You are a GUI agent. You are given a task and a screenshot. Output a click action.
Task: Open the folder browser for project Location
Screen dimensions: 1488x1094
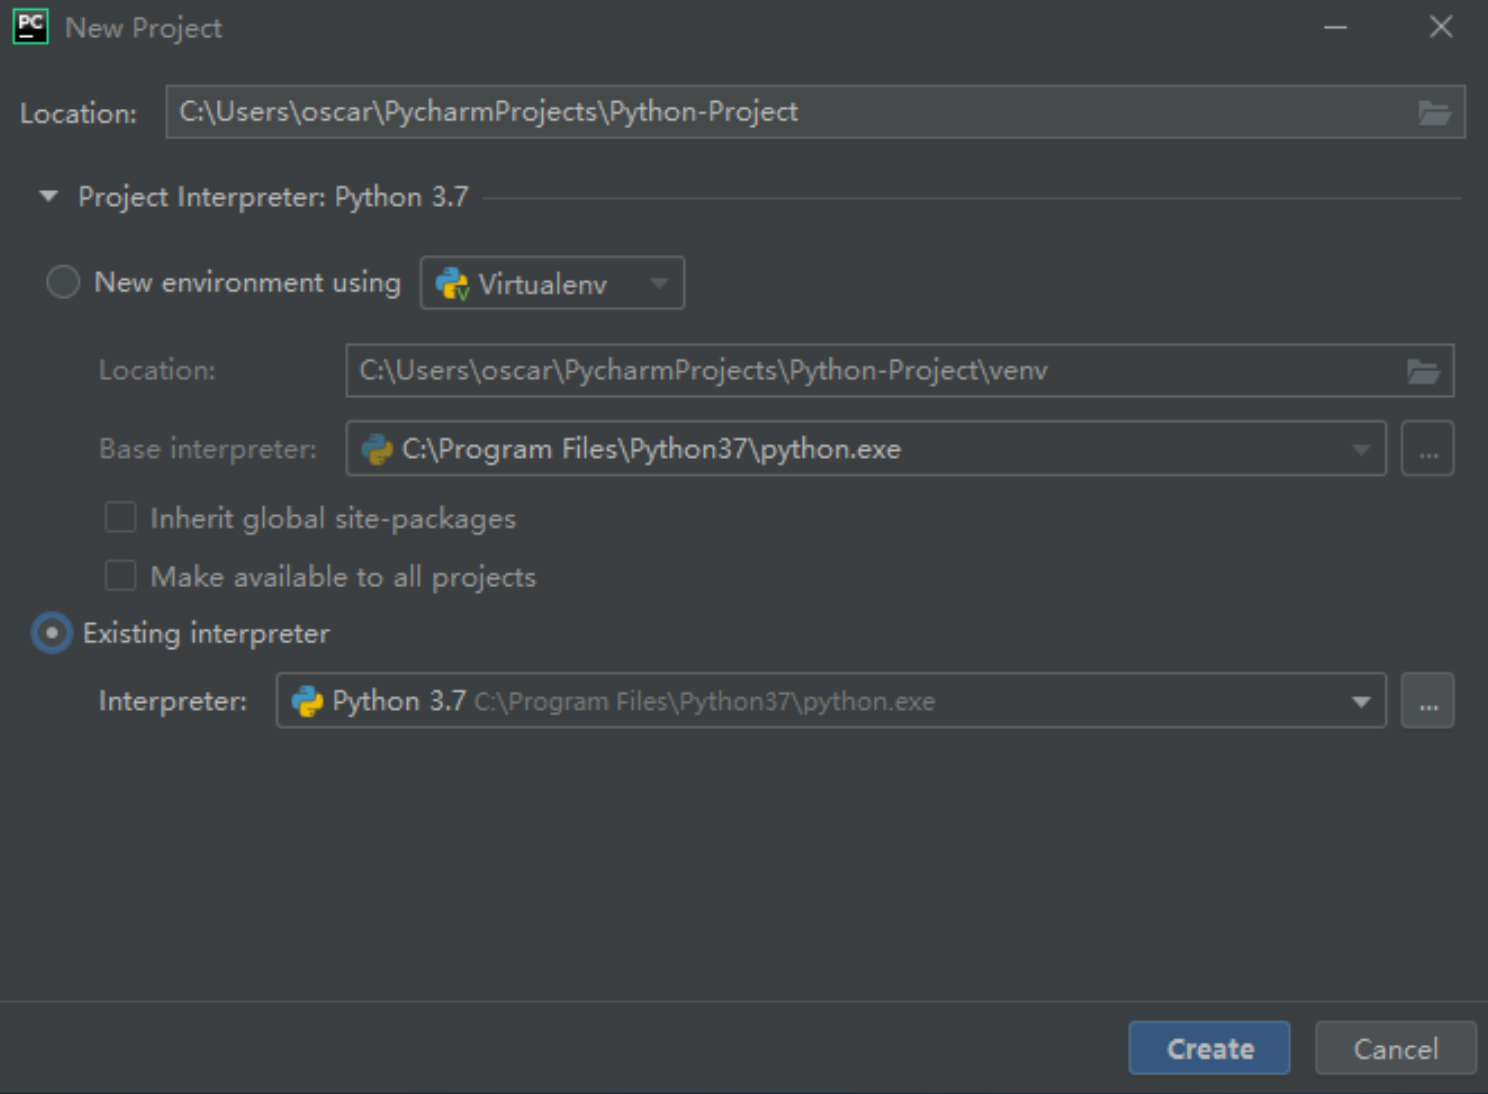1437,111
